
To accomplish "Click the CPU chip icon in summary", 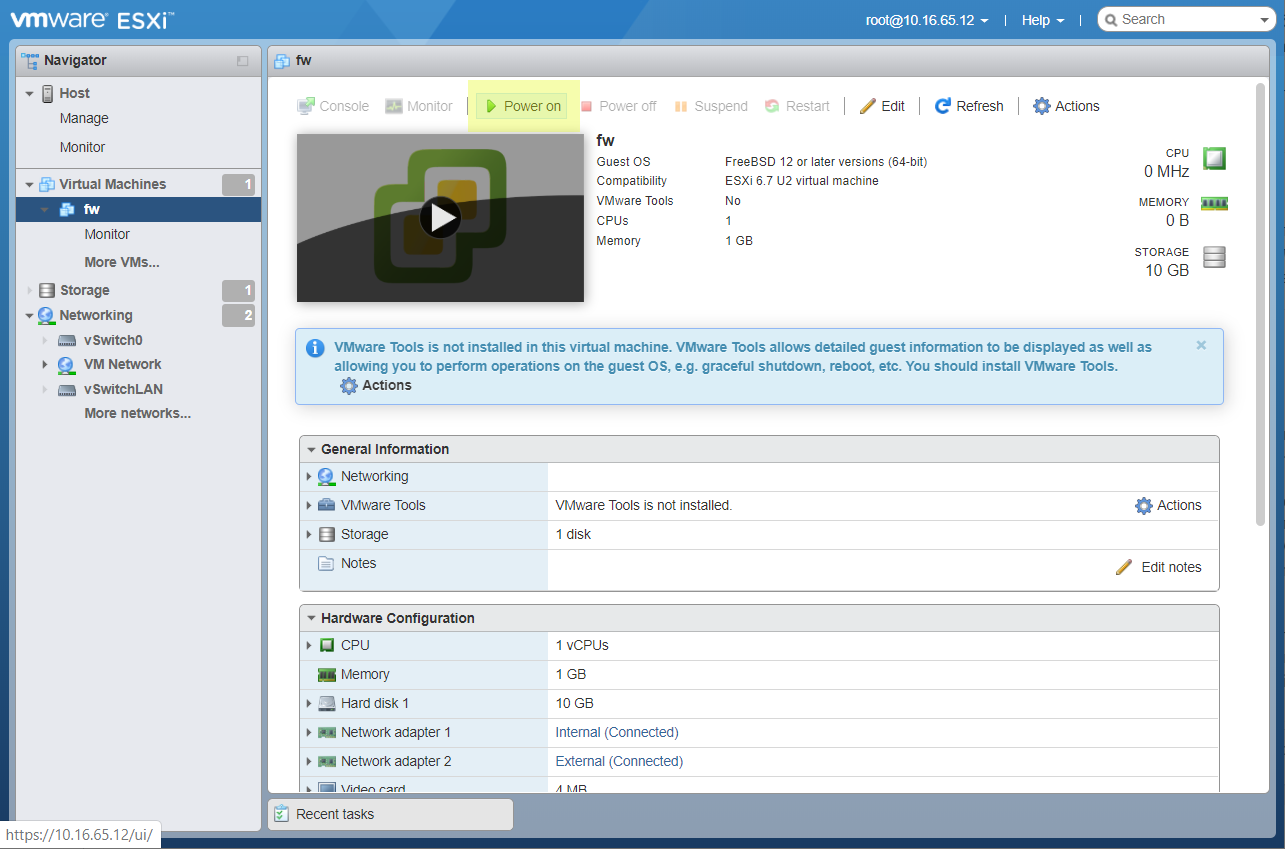I will click(1214, 158).
